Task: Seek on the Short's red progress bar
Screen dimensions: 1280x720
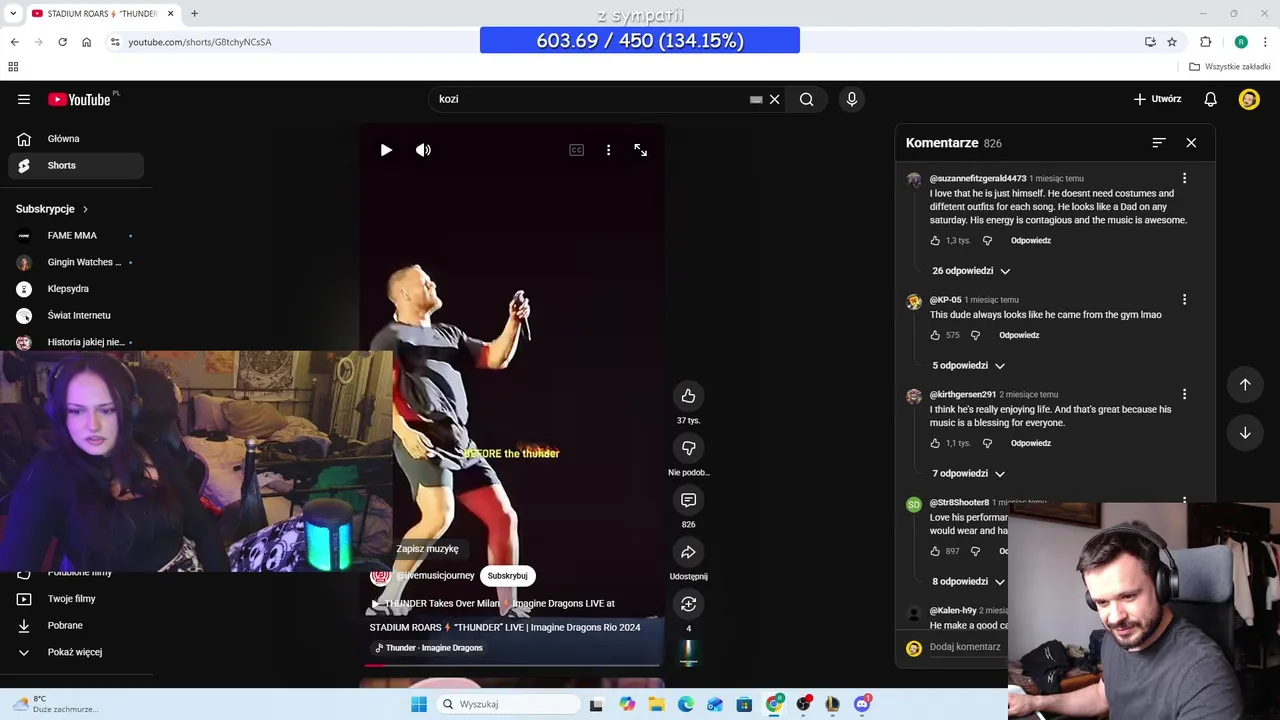Action: (511, 664)
